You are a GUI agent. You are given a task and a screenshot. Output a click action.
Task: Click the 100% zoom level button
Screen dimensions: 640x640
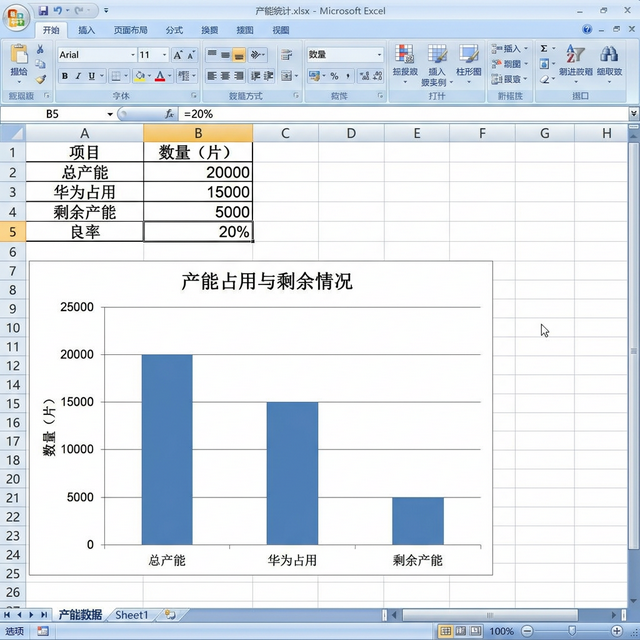pos(501,631)
